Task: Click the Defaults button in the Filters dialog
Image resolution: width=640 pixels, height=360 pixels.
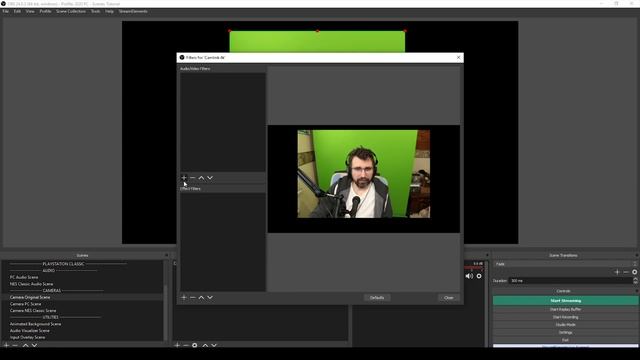Action: pyautogui.click(x=377, y=298)
